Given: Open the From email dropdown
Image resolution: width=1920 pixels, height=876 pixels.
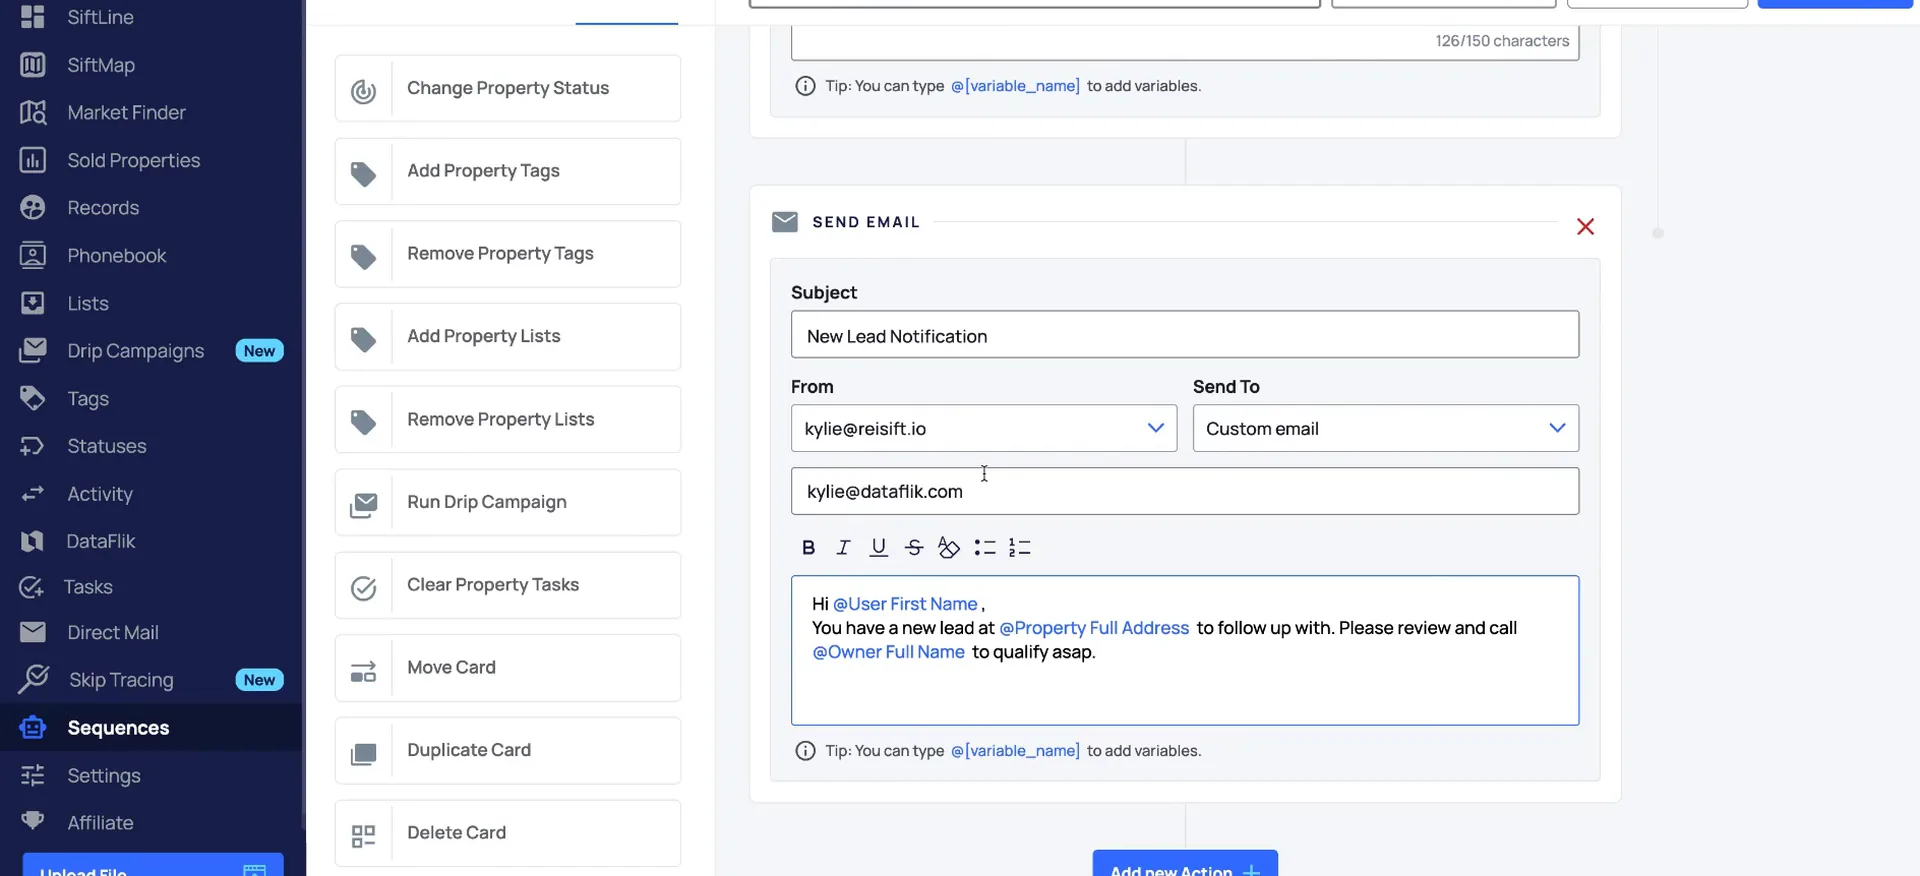Looking at the screenshot, I should pos(984,428).
